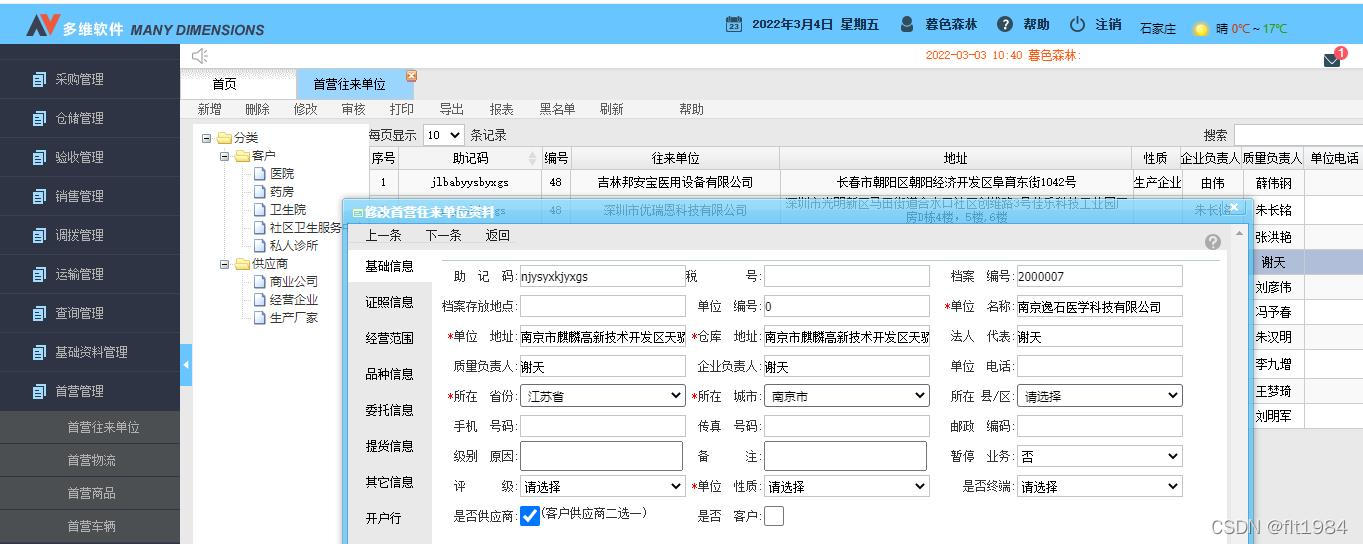Click the 多维软件 logo
The height and width of the screenshot is (544, 1363).
[43, 25]
